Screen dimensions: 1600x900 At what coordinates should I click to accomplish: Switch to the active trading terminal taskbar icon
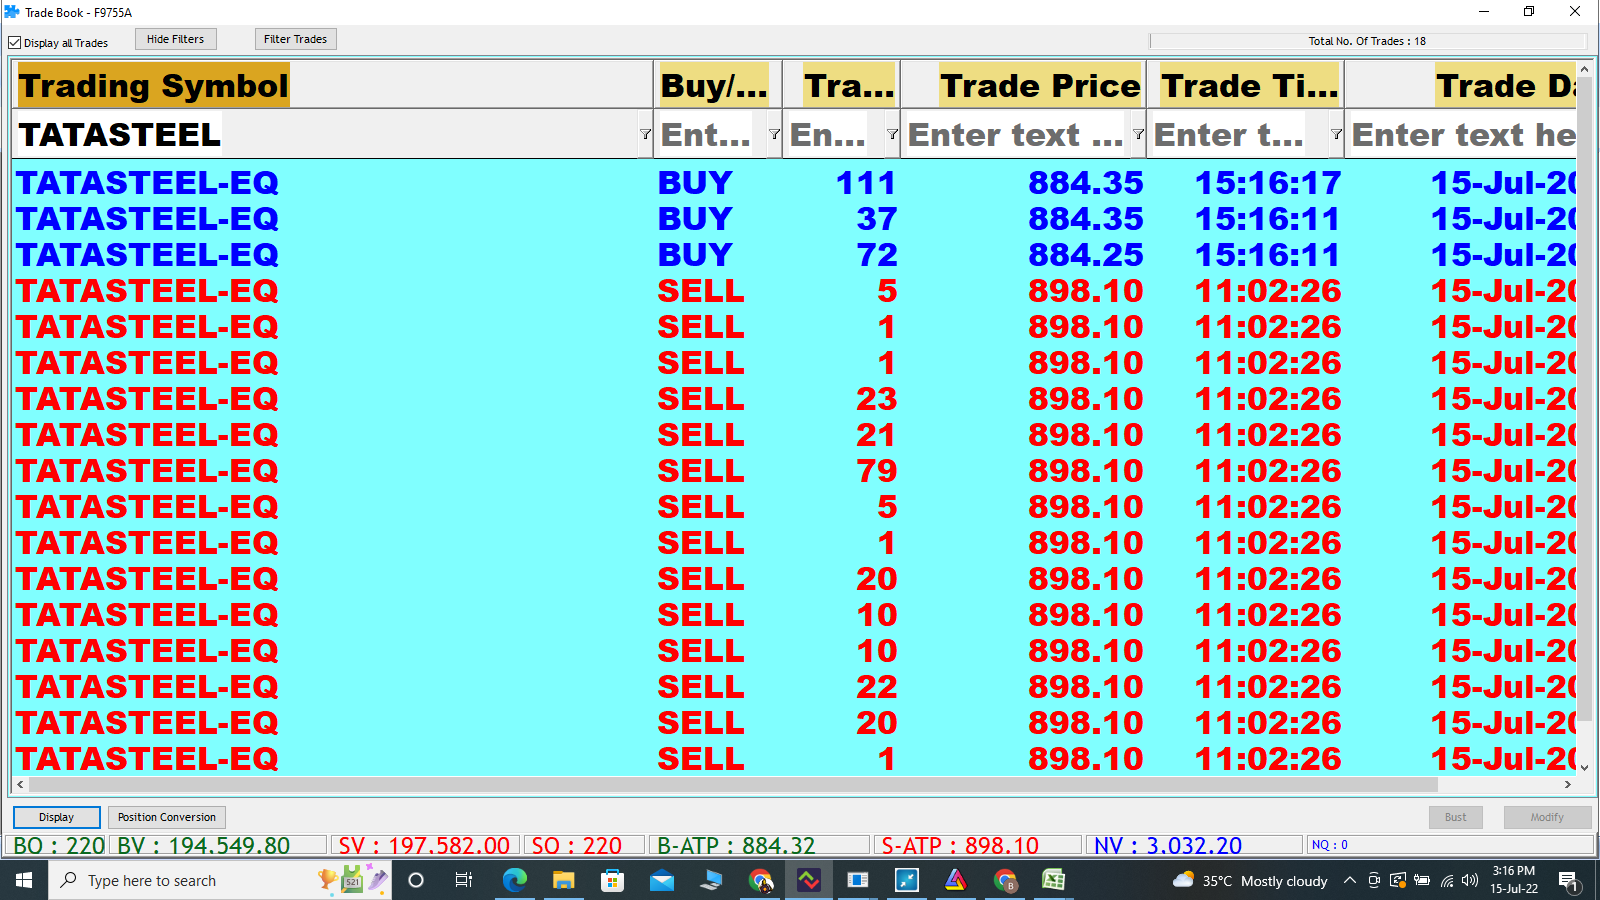tap(809, 880)
